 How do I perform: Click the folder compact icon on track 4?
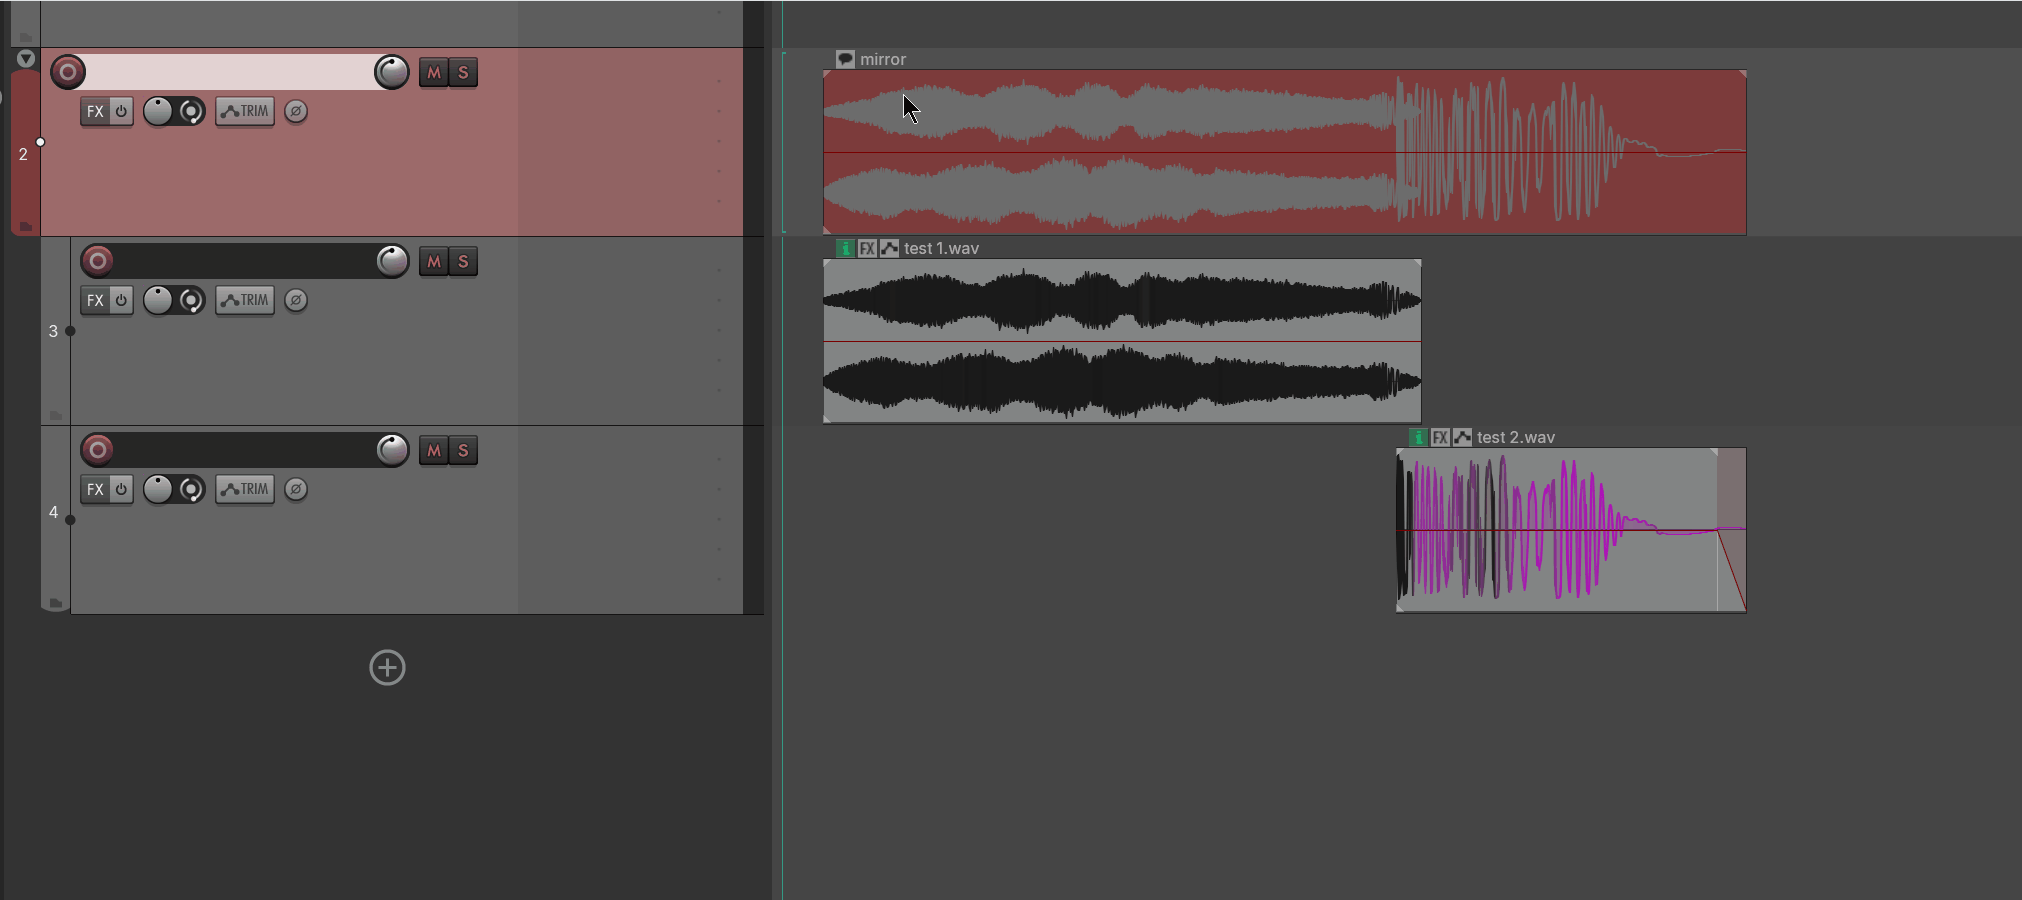[56, 603]
